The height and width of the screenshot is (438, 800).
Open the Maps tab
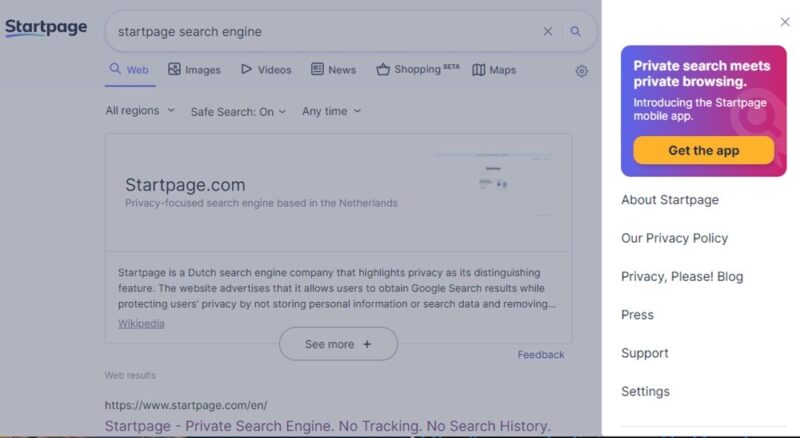(x=494, y=69)
